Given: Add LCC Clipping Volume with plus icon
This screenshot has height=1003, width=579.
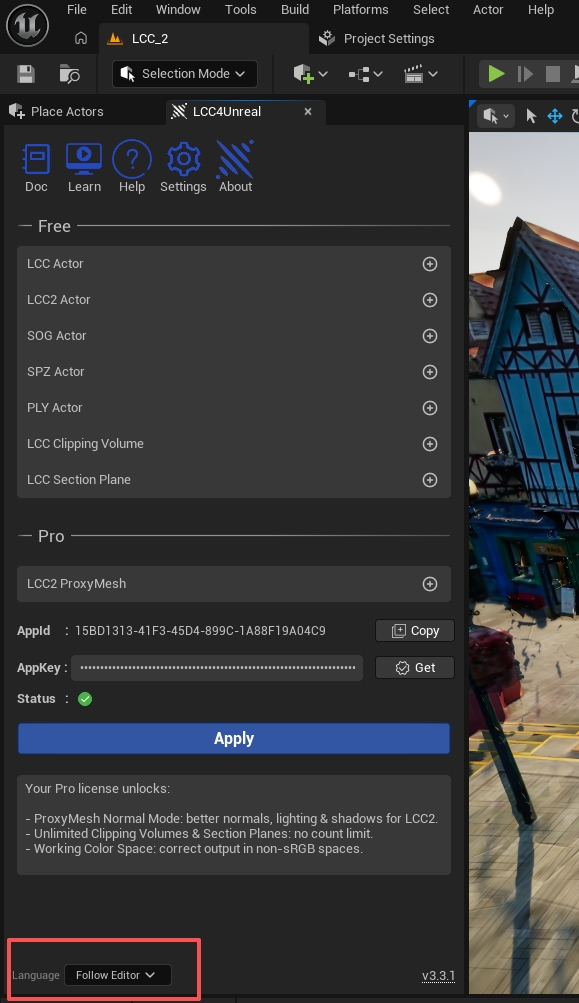Looking at the screenshot, I should [x=430, y=443].
